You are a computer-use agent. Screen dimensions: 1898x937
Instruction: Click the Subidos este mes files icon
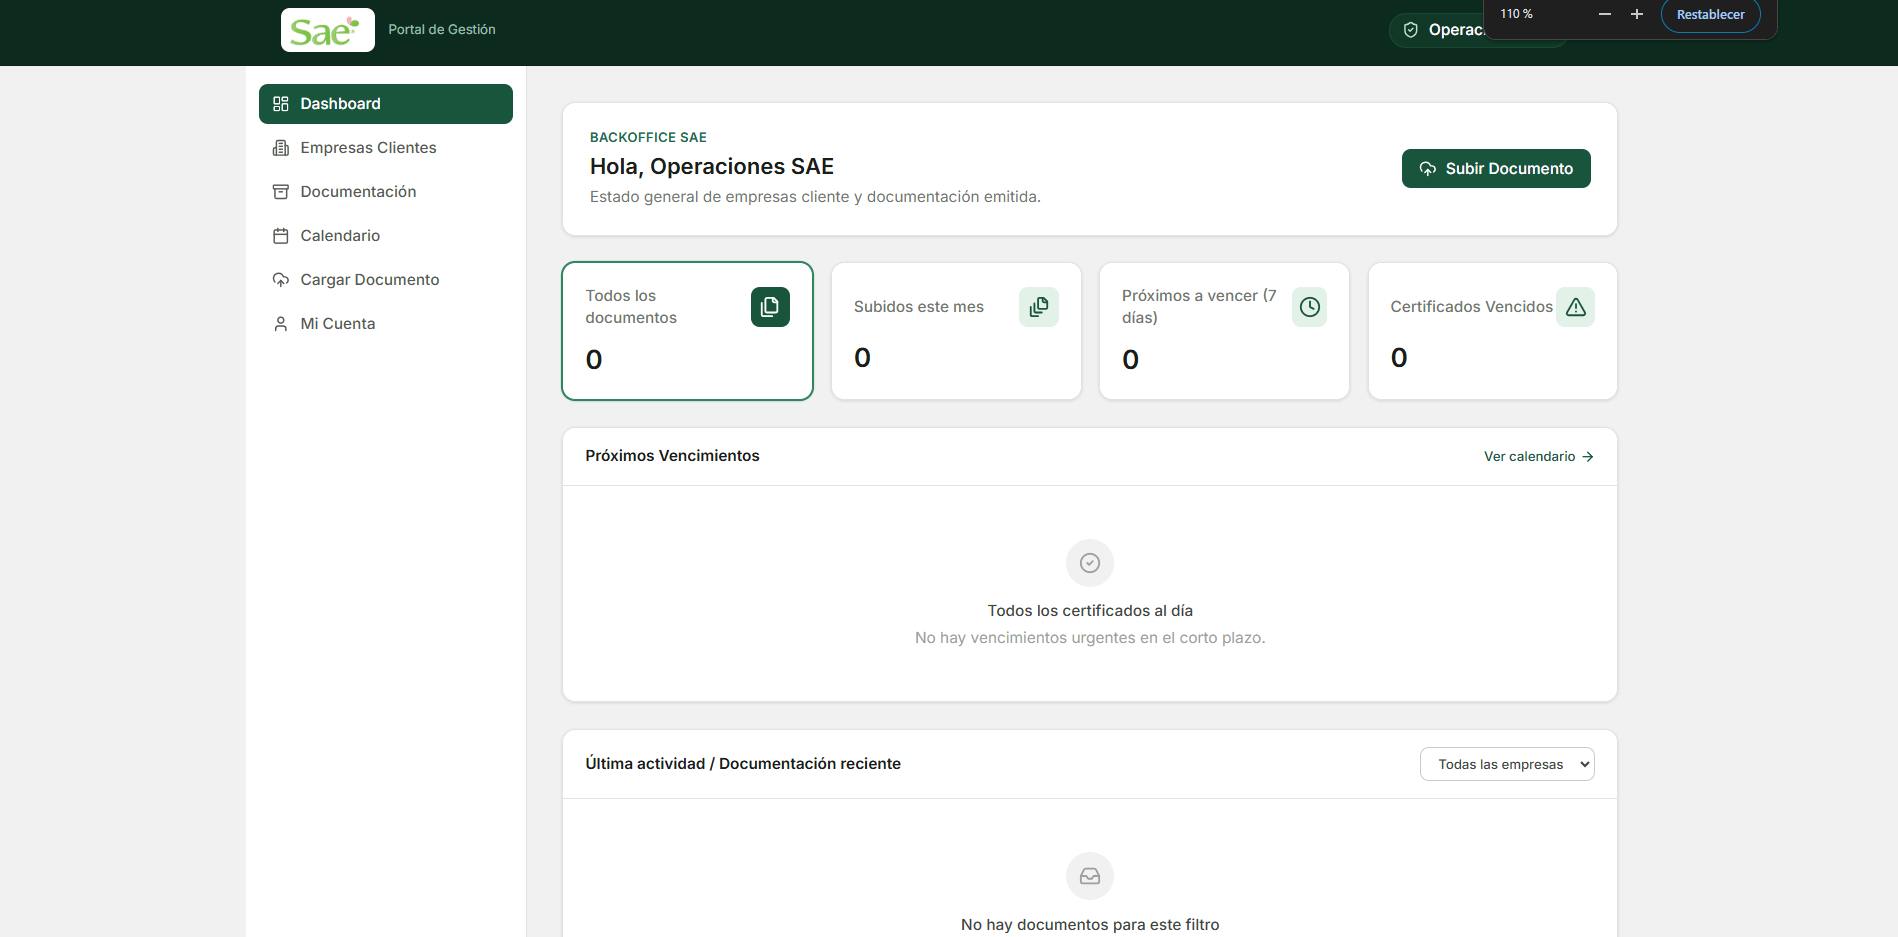[x=1039, y=307]
